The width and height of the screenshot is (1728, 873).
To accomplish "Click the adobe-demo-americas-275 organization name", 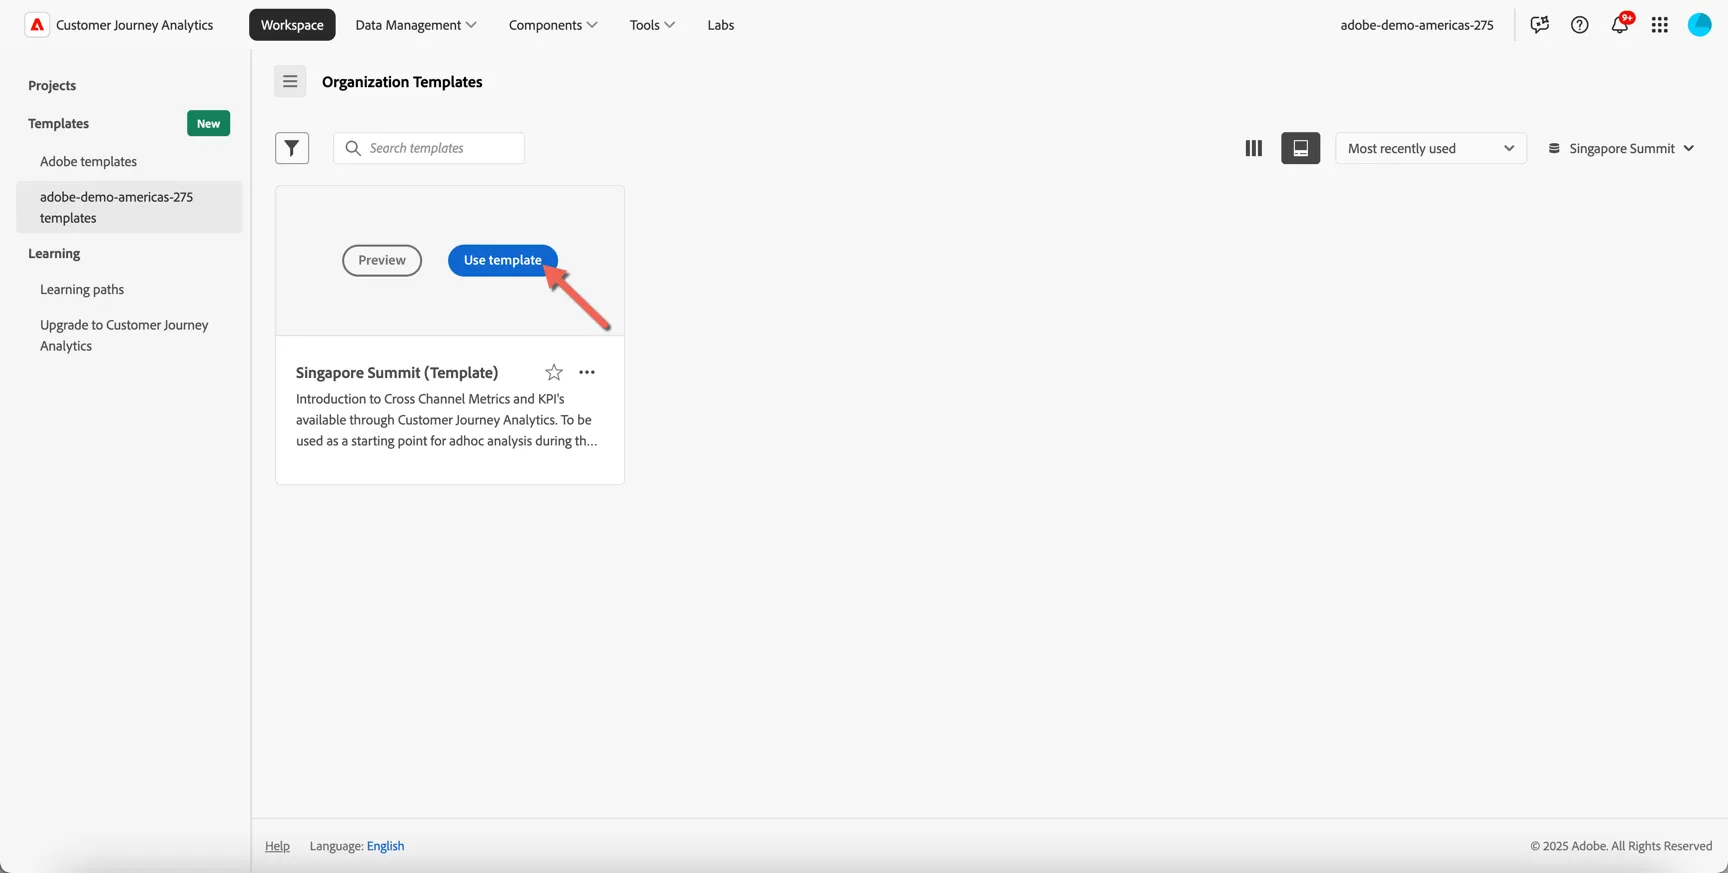I will tap(1417, 25).
